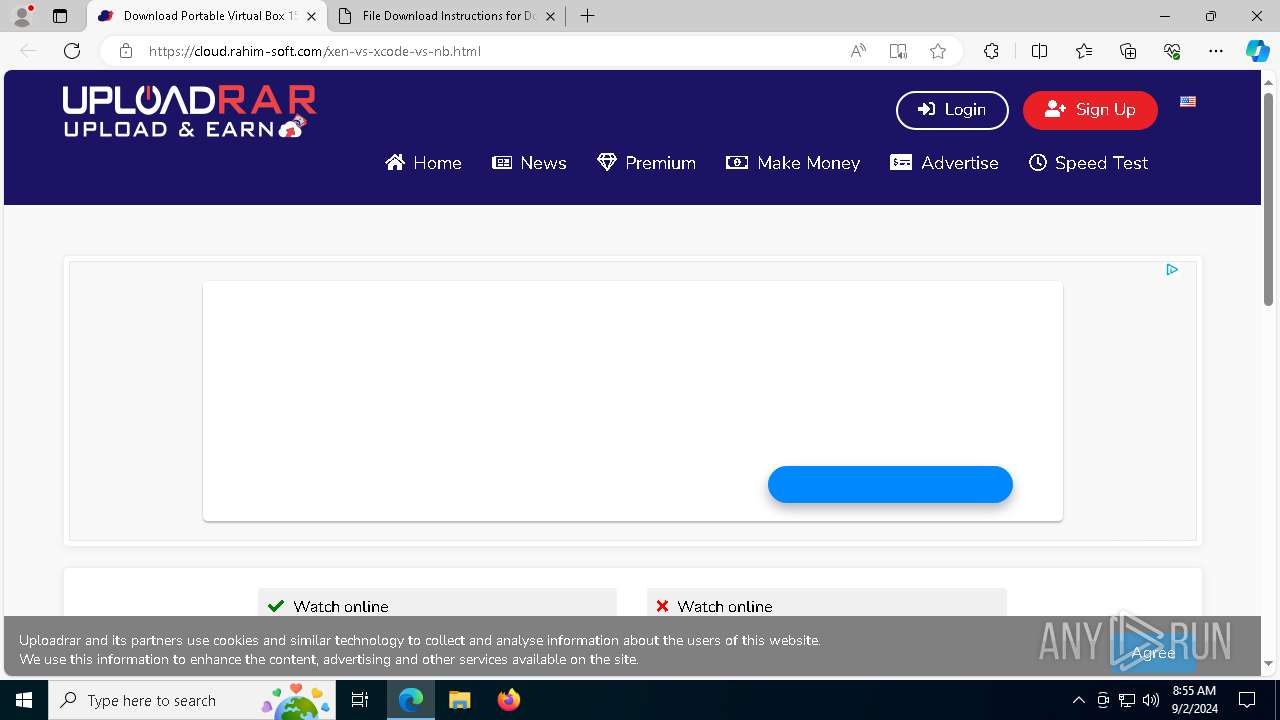Open the Premium menu item

646,163
